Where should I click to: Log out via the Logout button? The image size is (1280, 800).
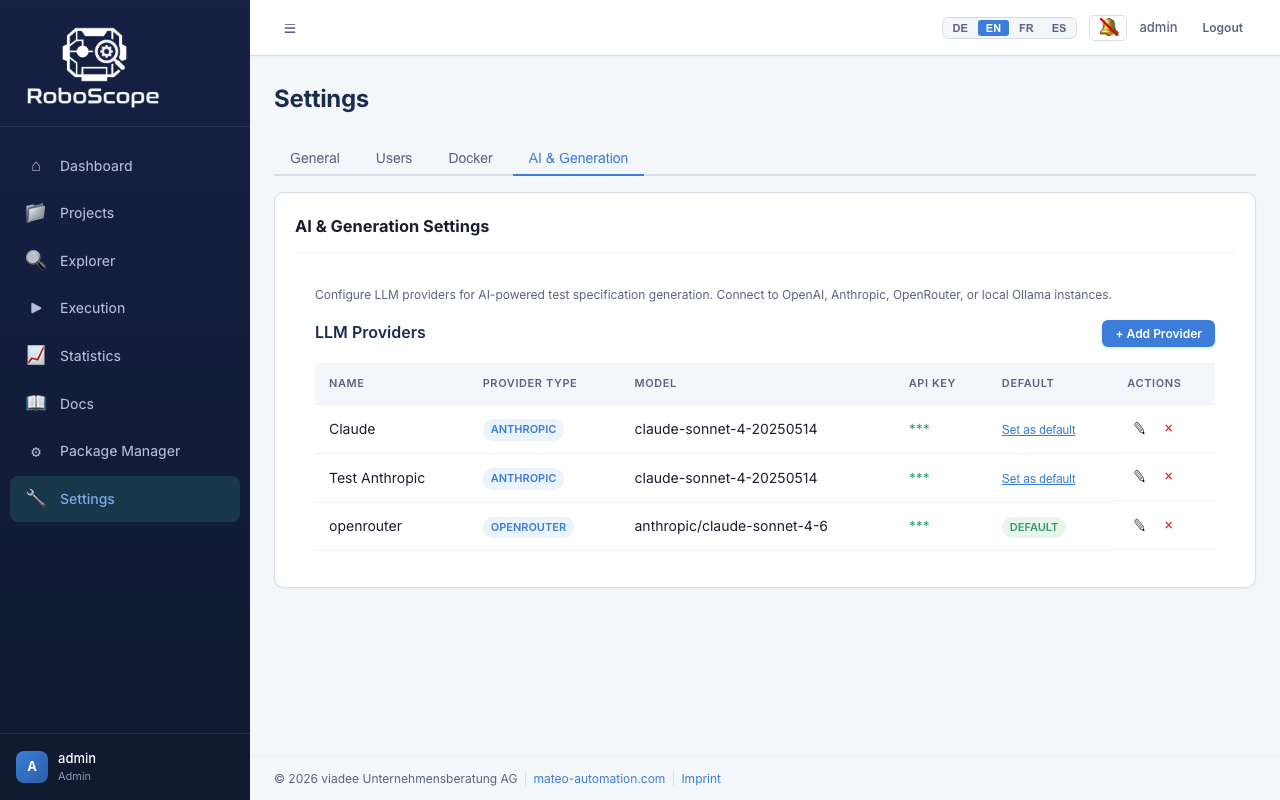(x=1222, y=28)
